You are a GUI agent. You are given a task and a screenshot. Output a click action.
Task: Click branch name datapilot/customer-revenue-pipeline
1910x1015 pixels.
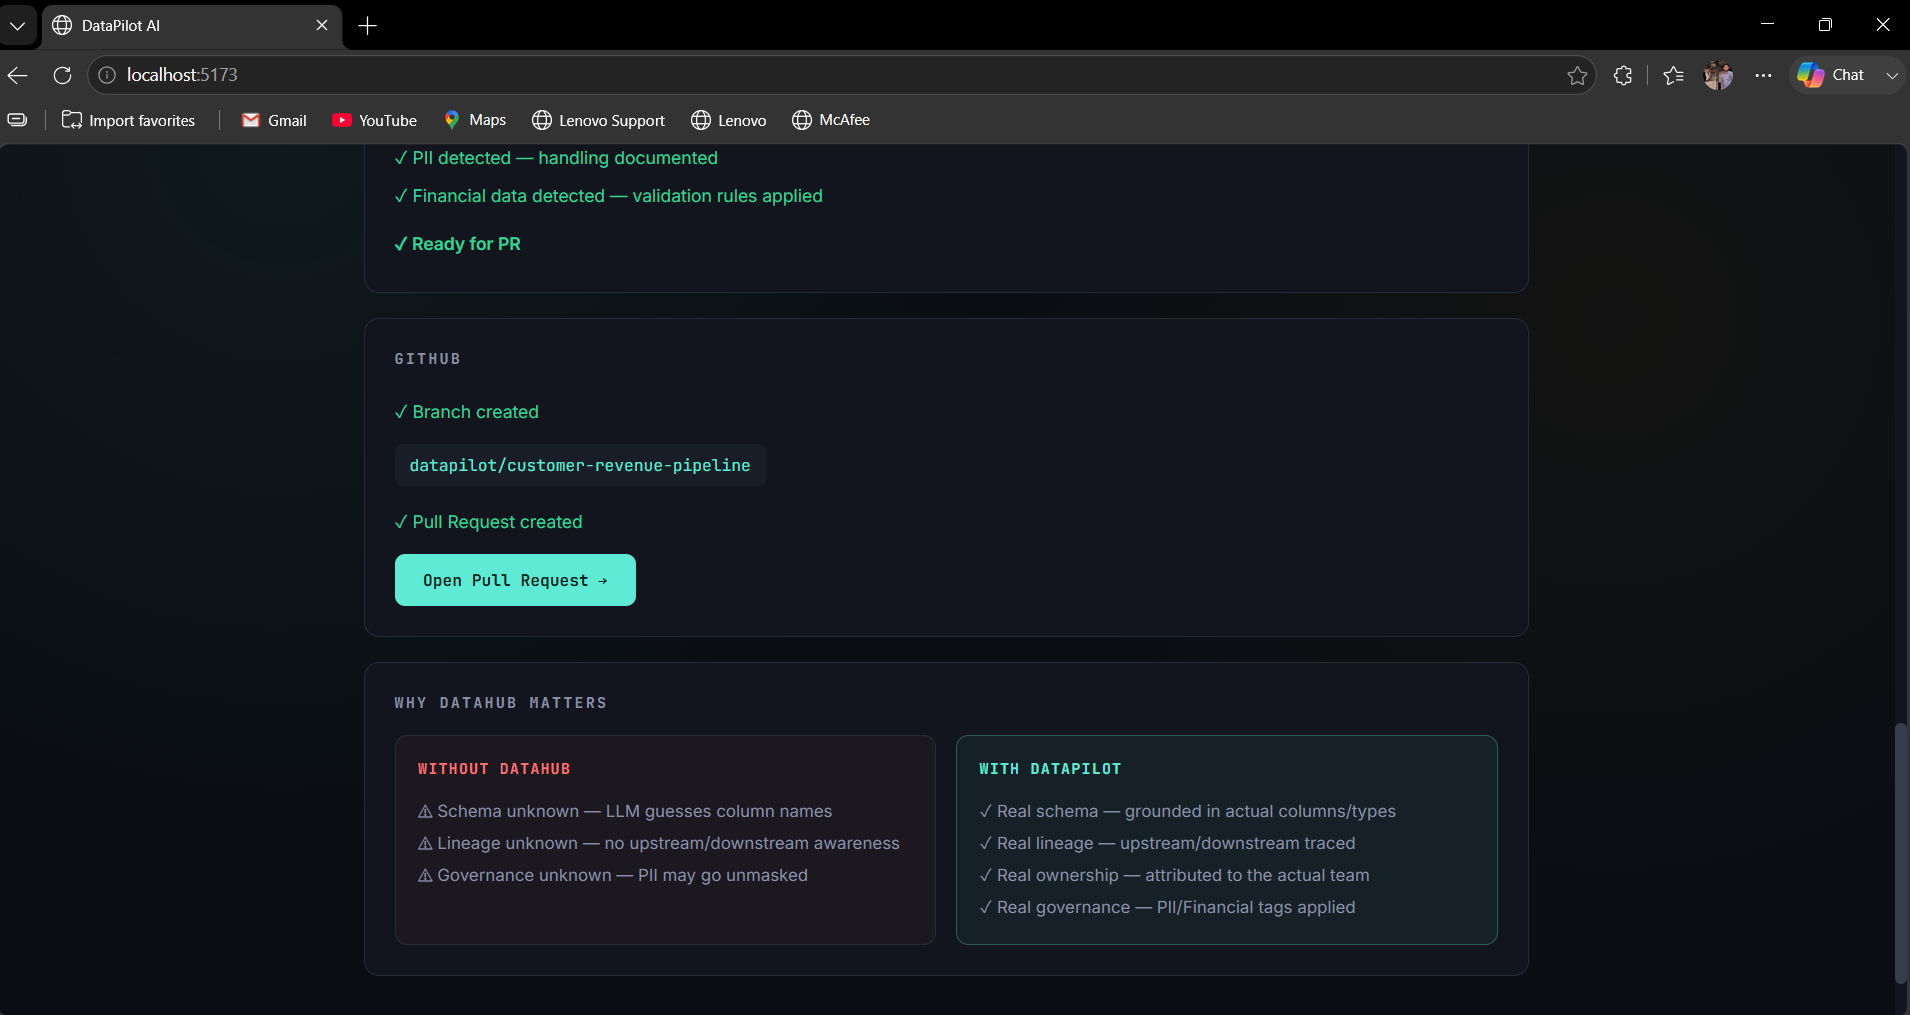pos(580,465)
